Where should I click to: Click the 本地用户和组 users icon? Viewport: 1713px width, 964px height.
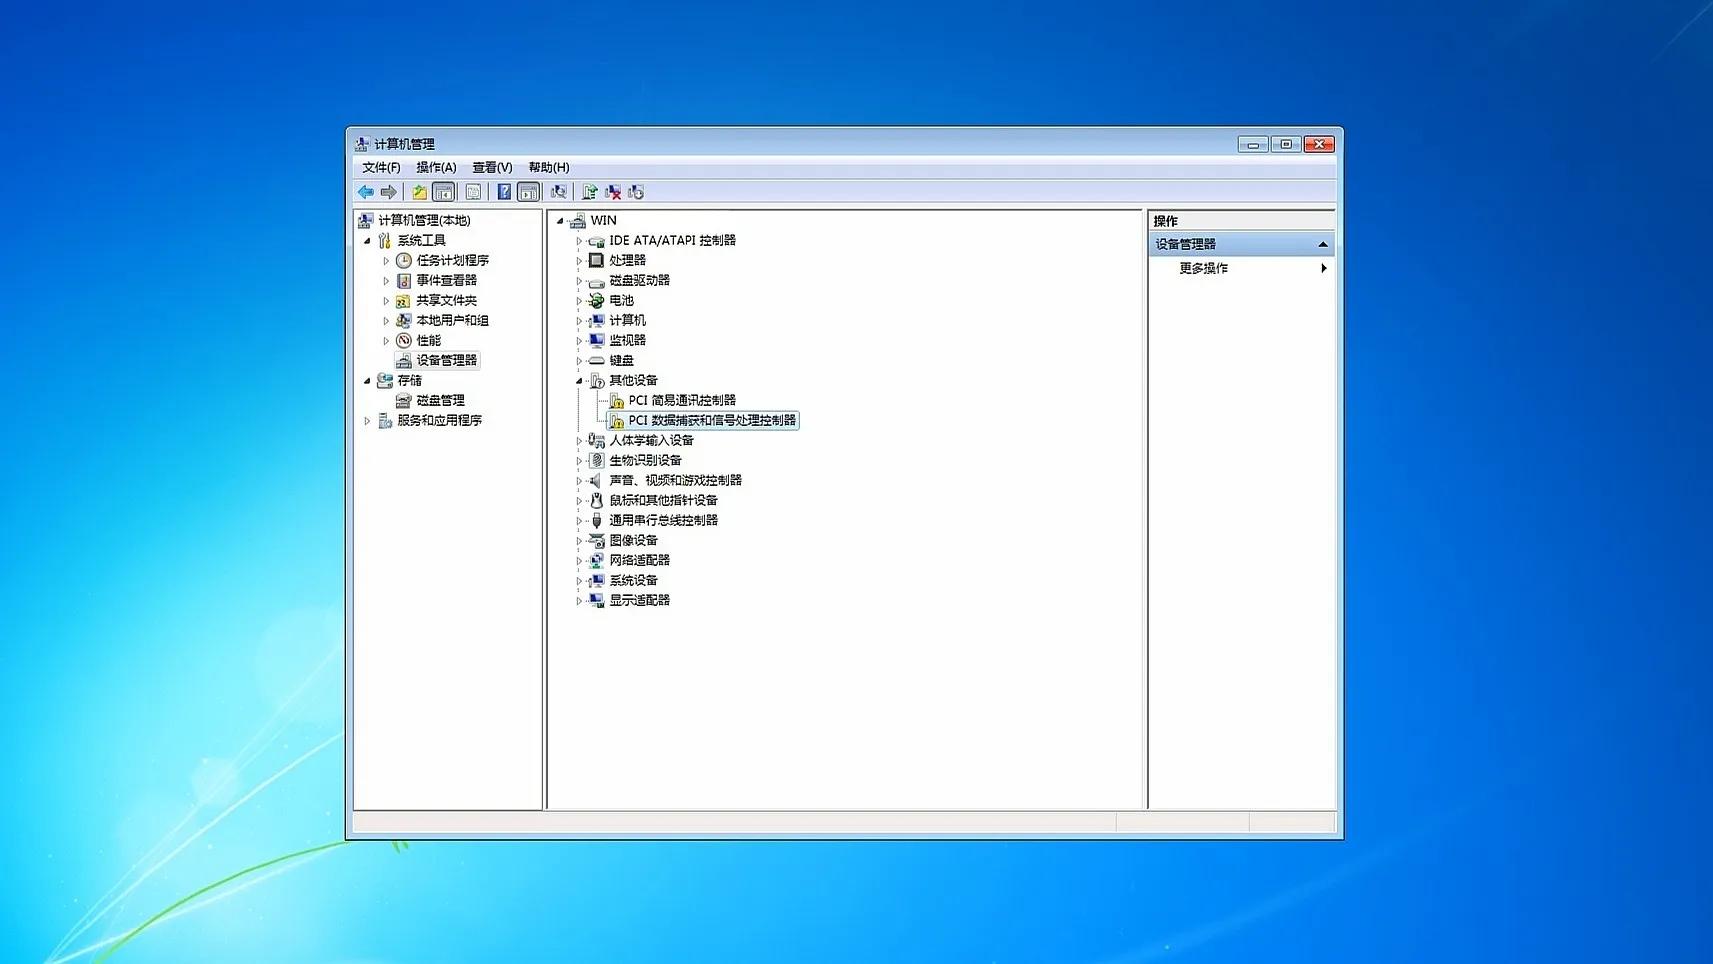[404, 320]
